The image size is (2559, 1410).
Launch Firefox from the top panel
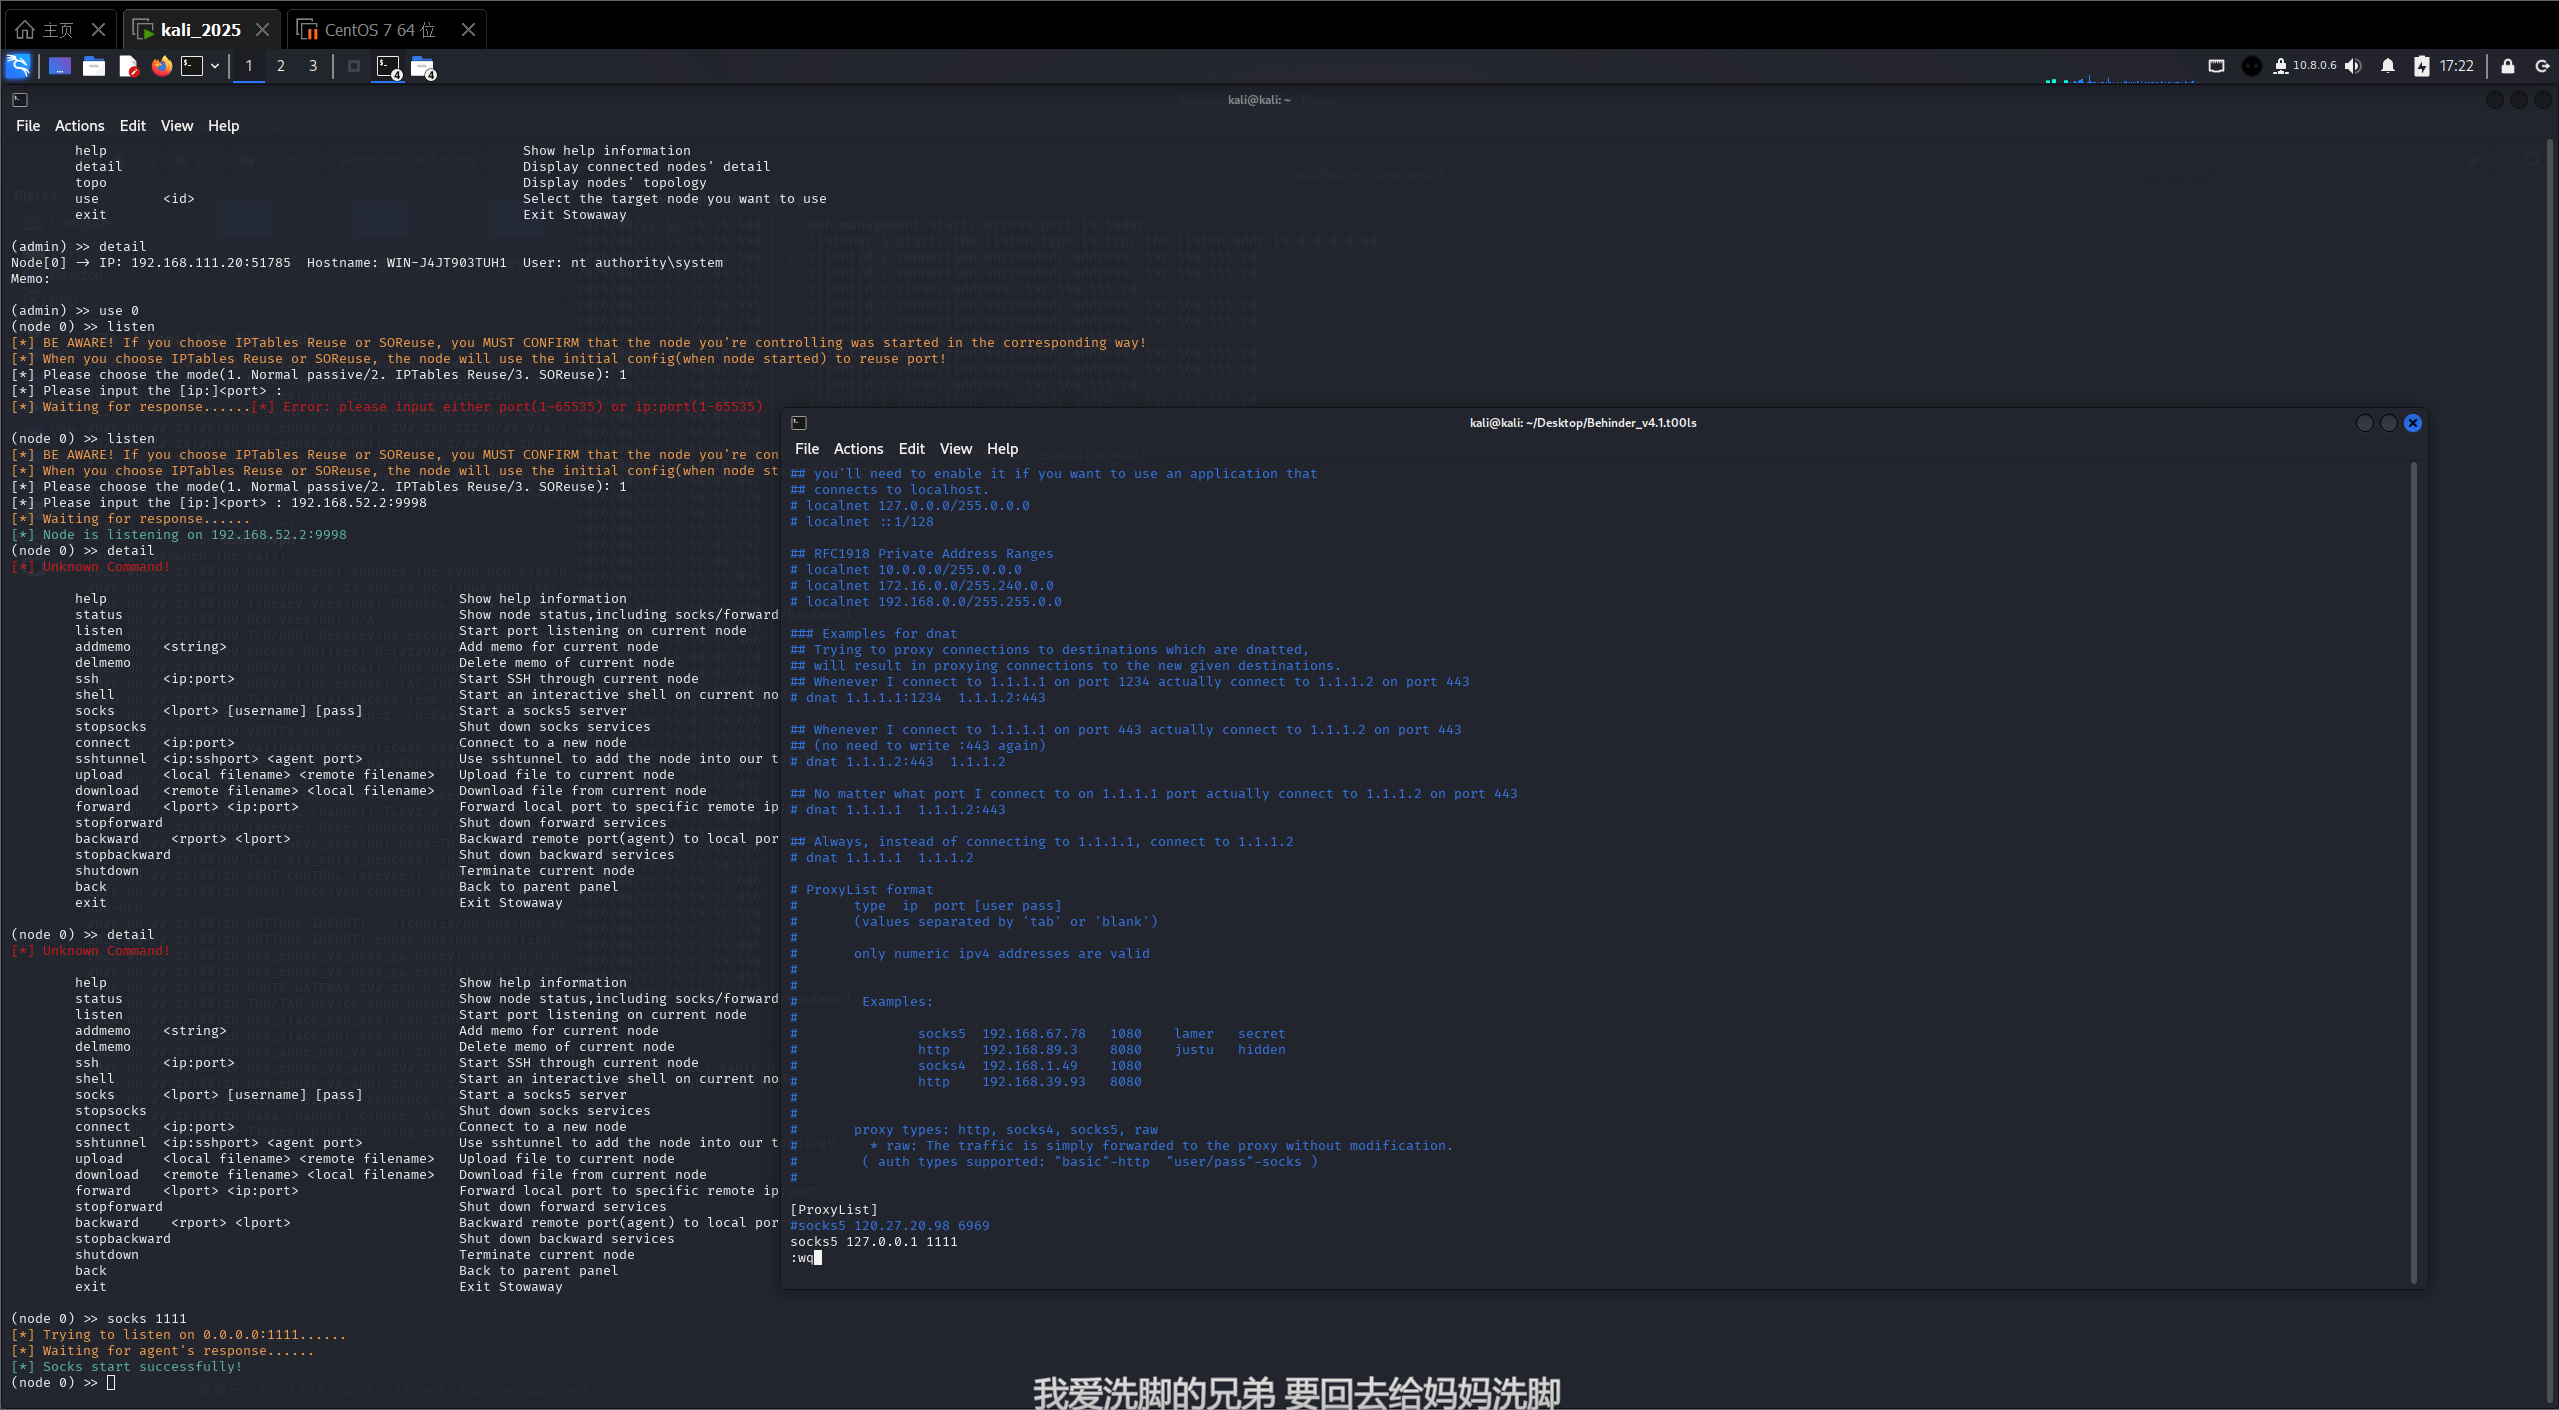[161, 66]
